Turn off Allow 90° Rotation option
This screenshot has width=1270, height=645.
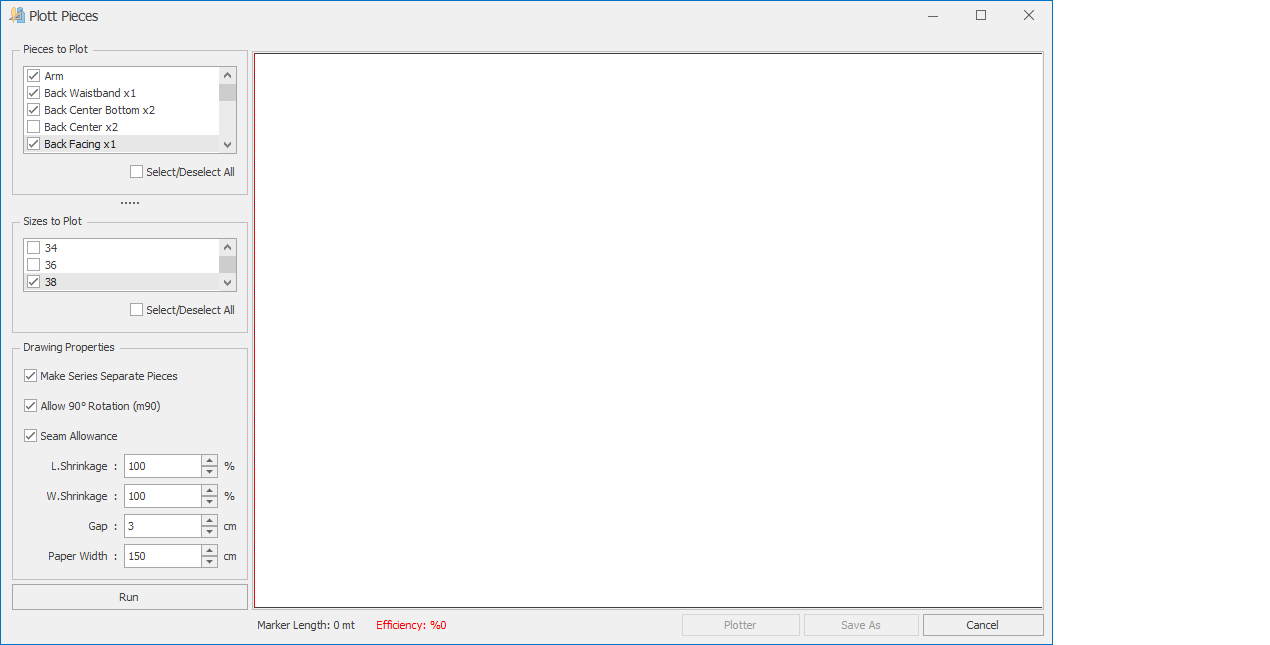point(31,406)
